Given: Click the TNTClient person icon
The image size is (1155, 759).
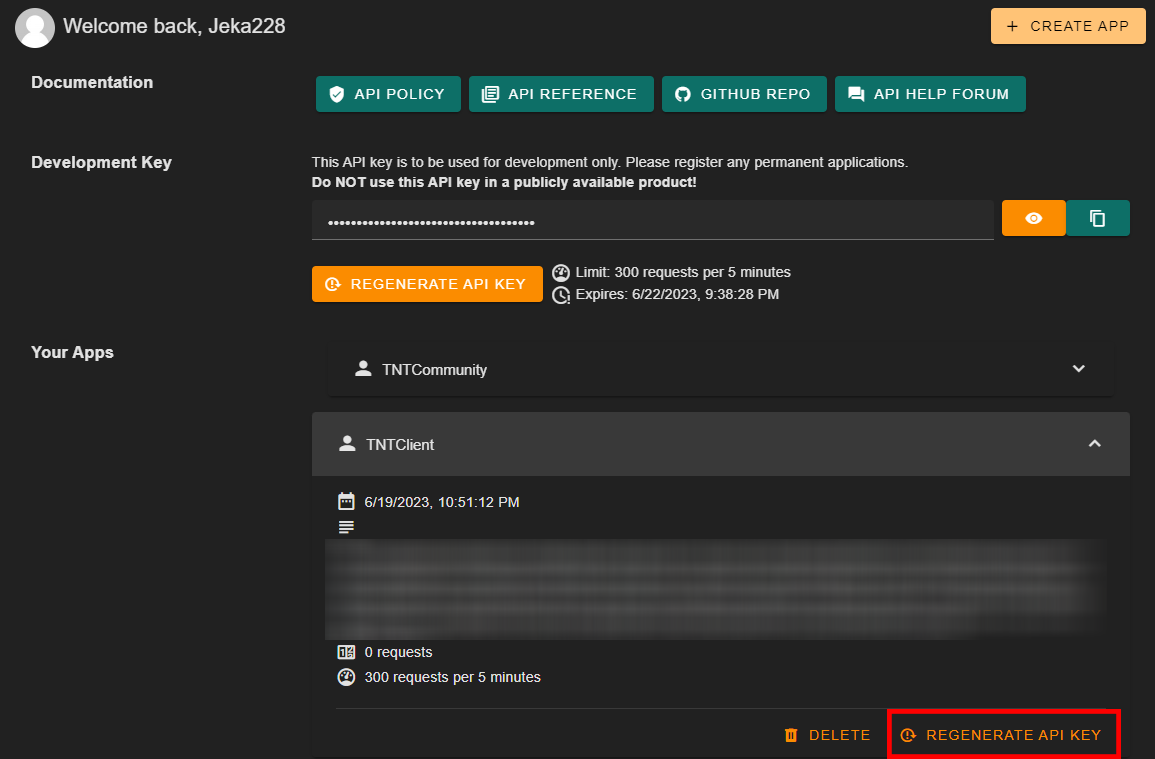Looking at the screenshot, I should pos(347,444).
